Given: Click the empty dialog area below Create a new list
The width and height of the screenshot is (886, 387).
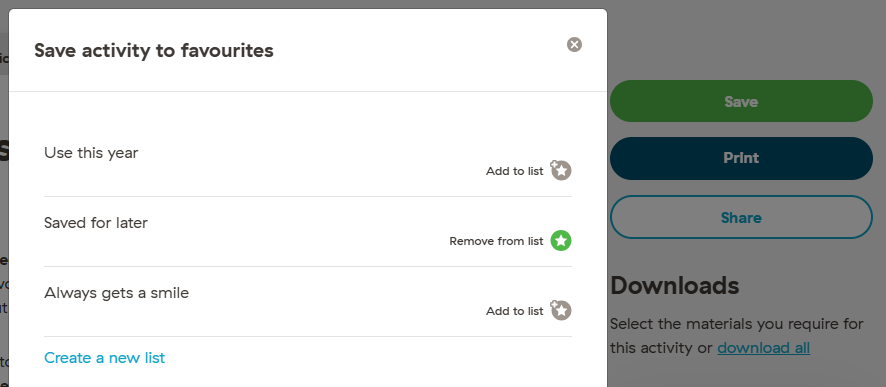Looking at the screenshot, I should (308, 378).
